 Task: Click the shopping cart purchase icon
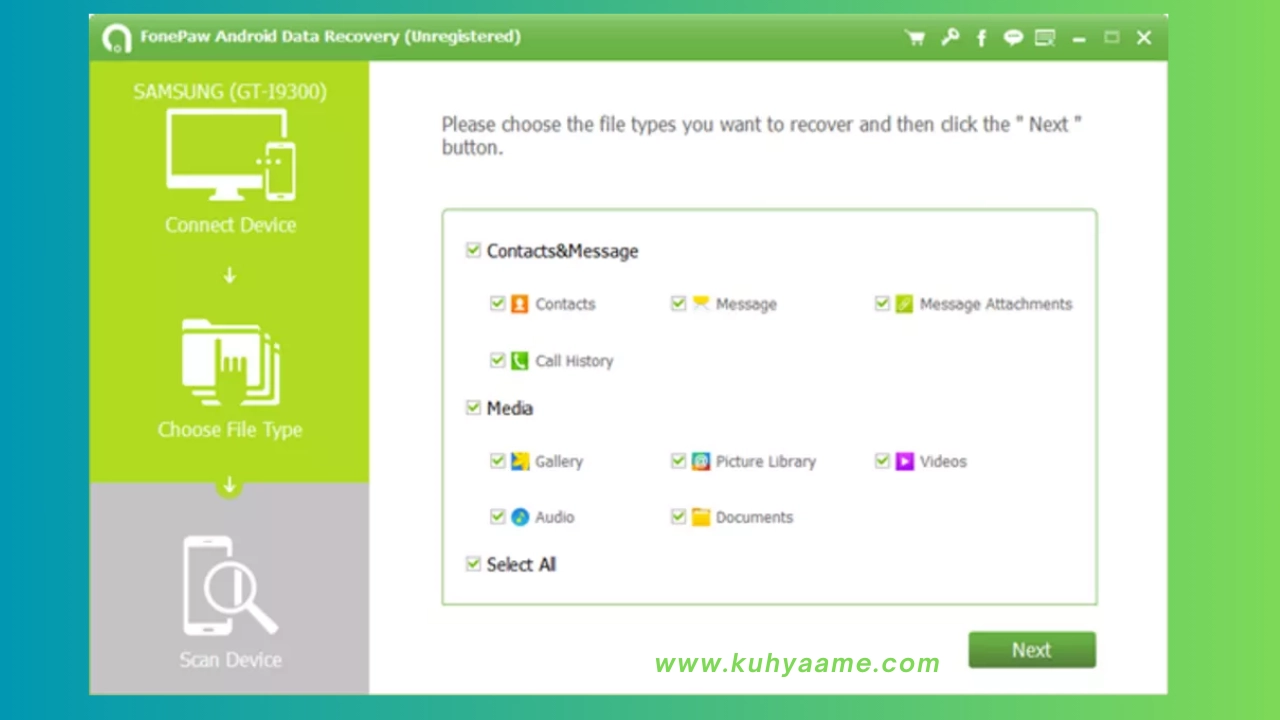[x=914, y=38]
